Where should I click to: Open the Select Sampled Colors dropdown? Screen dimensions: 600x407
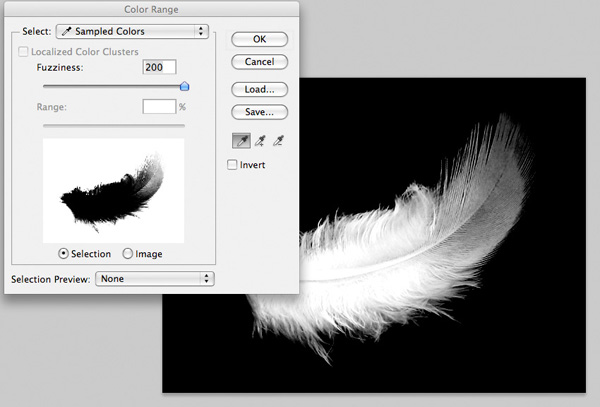click(132, 32)
